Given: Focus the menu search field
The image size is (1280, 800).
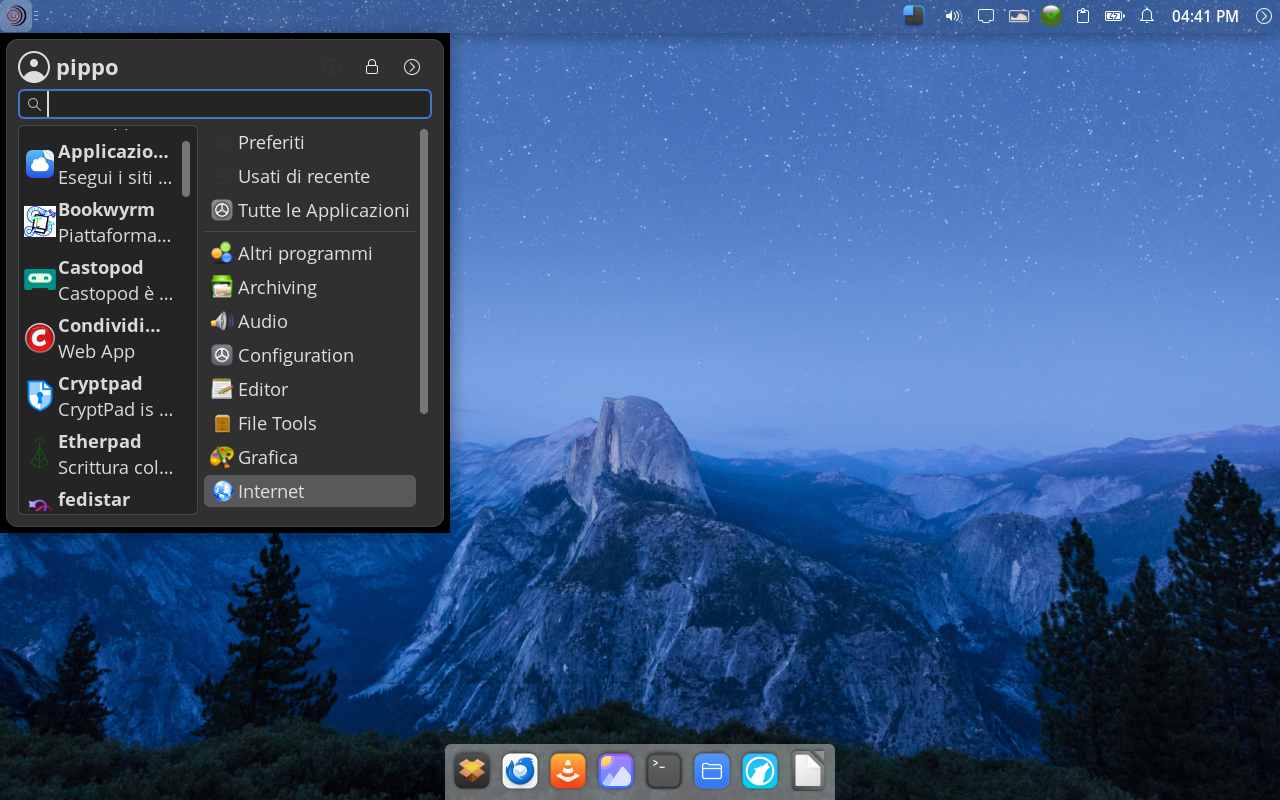Looking at the screenshot, I should [x=238, y=104].
